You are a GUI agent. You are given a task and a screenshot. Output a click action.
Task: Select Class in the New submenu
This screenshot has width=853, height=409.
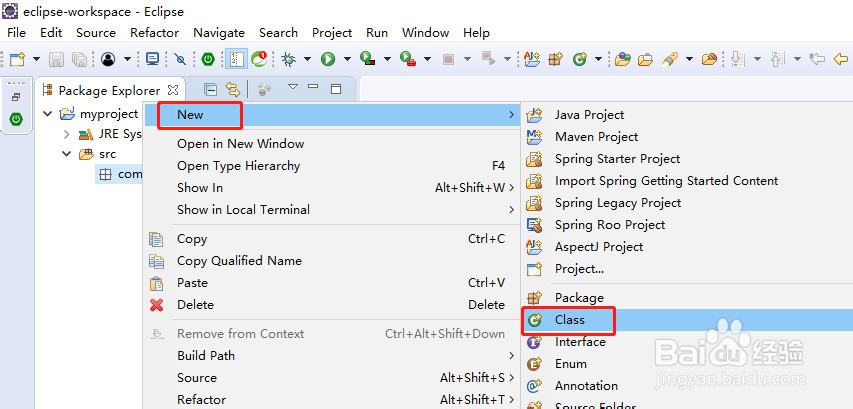[x=687, y=320]
